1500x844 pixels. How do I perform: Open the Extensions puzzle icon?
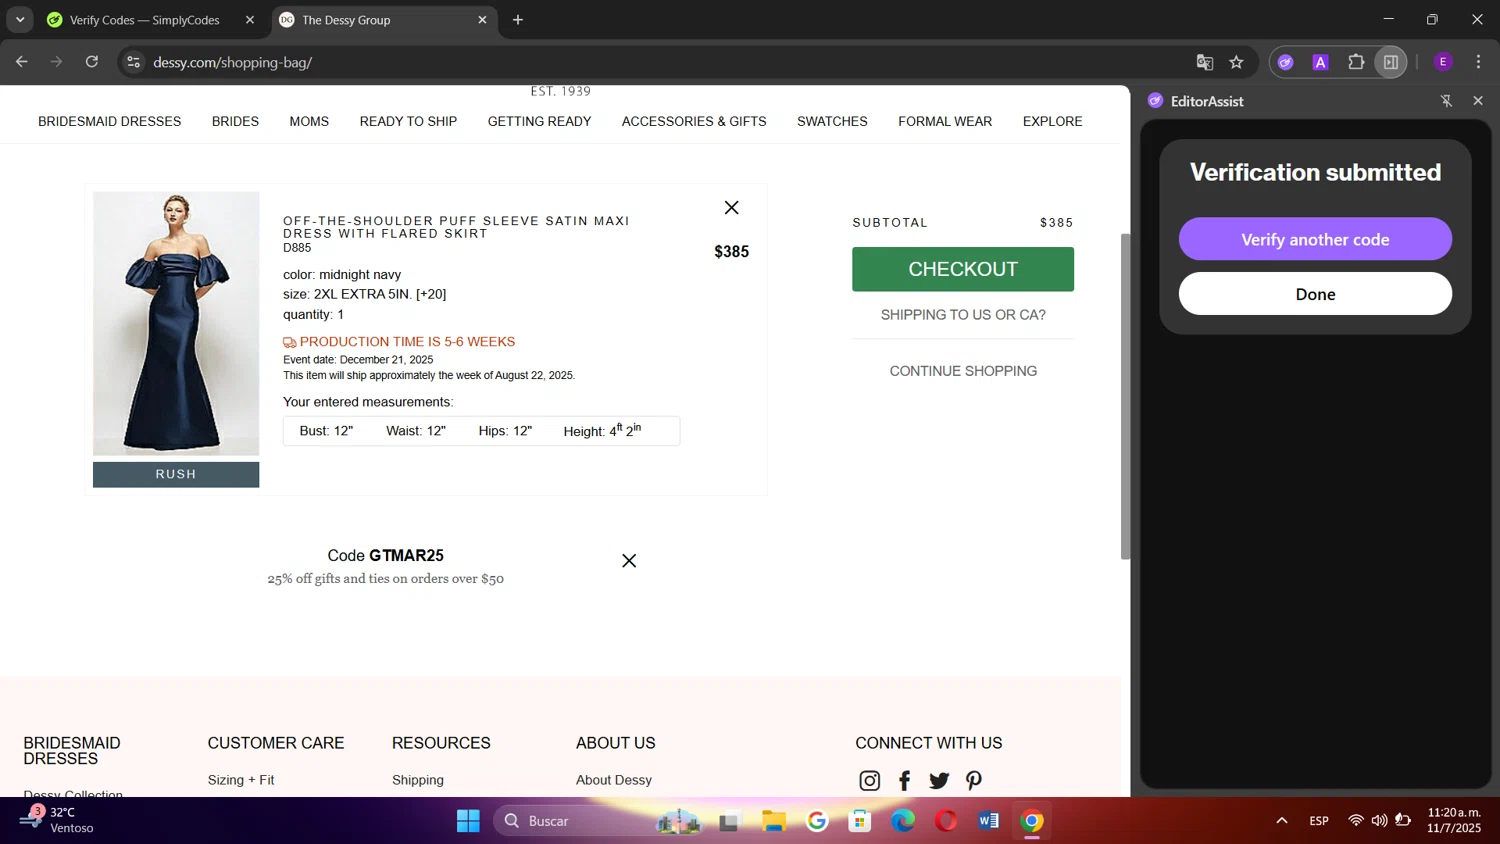(1356, 62)
